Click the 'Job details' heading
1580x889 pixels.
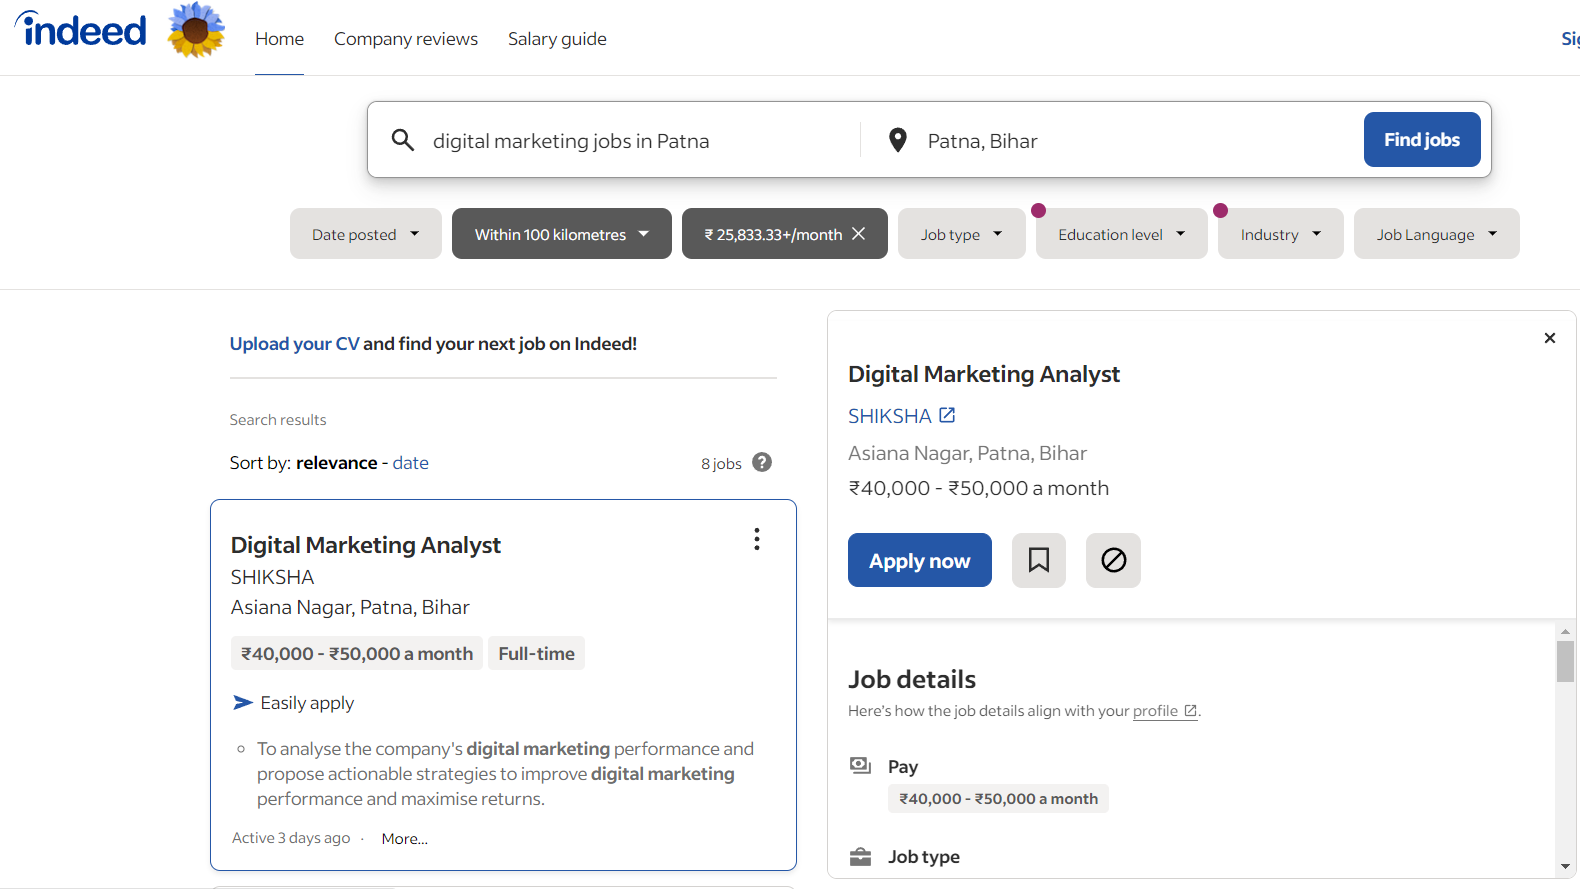click(x=912, y=680)
